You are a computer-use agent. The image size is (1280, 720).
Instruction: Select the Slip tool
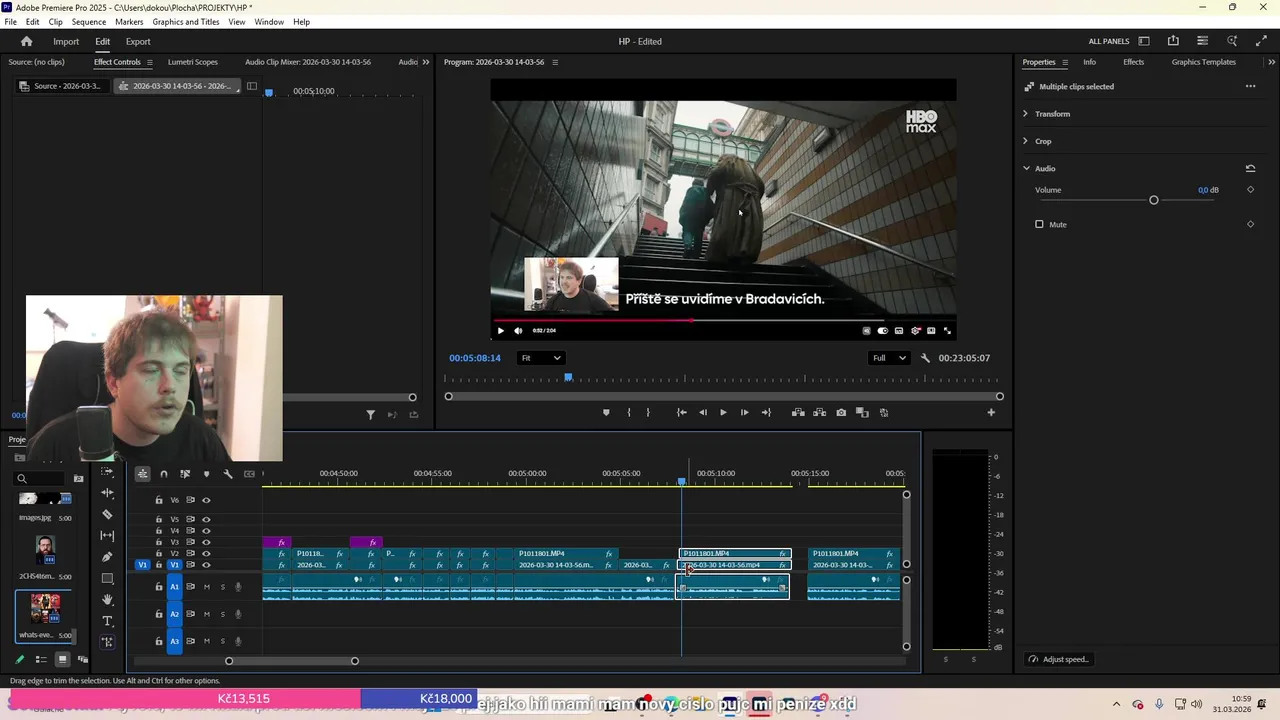coord(108,535)
